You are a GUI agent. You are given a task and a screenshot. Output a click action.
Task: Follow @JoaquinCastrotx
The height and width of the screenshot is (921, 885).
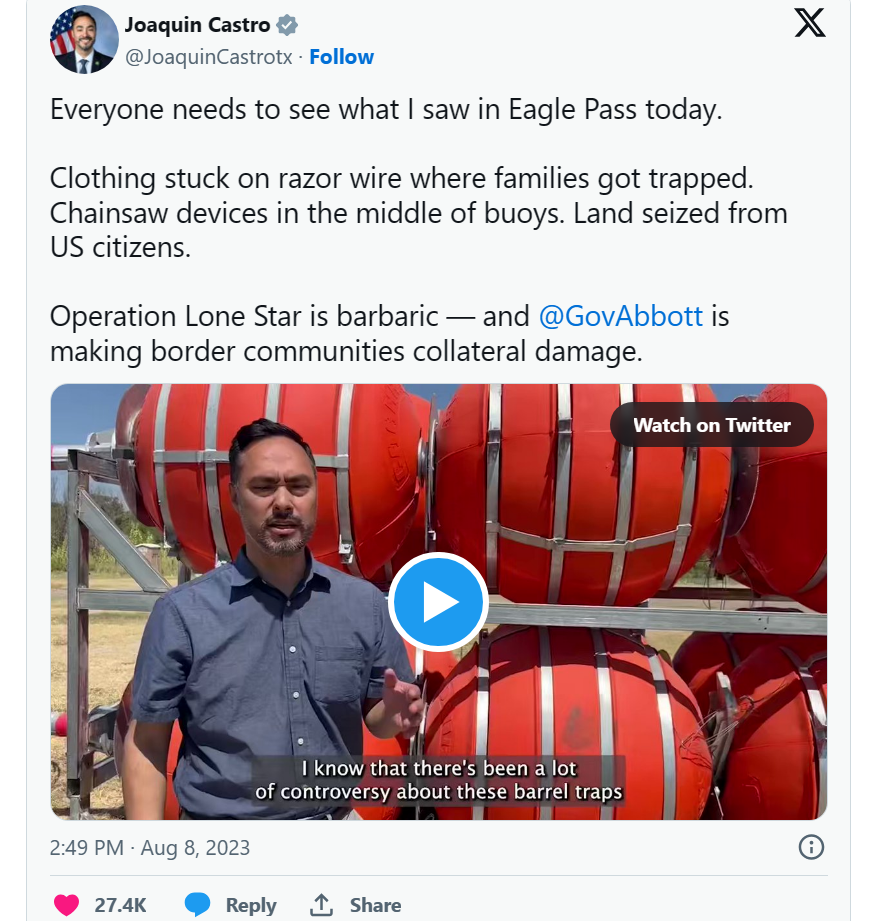coord(341,57)
